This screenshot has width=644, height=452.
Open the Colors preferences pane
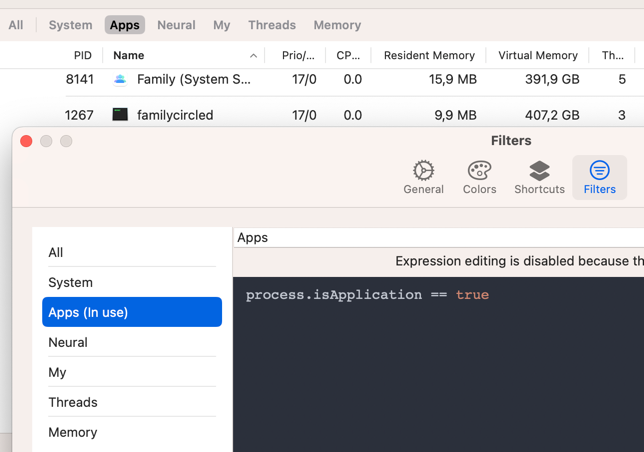[479, 177]
